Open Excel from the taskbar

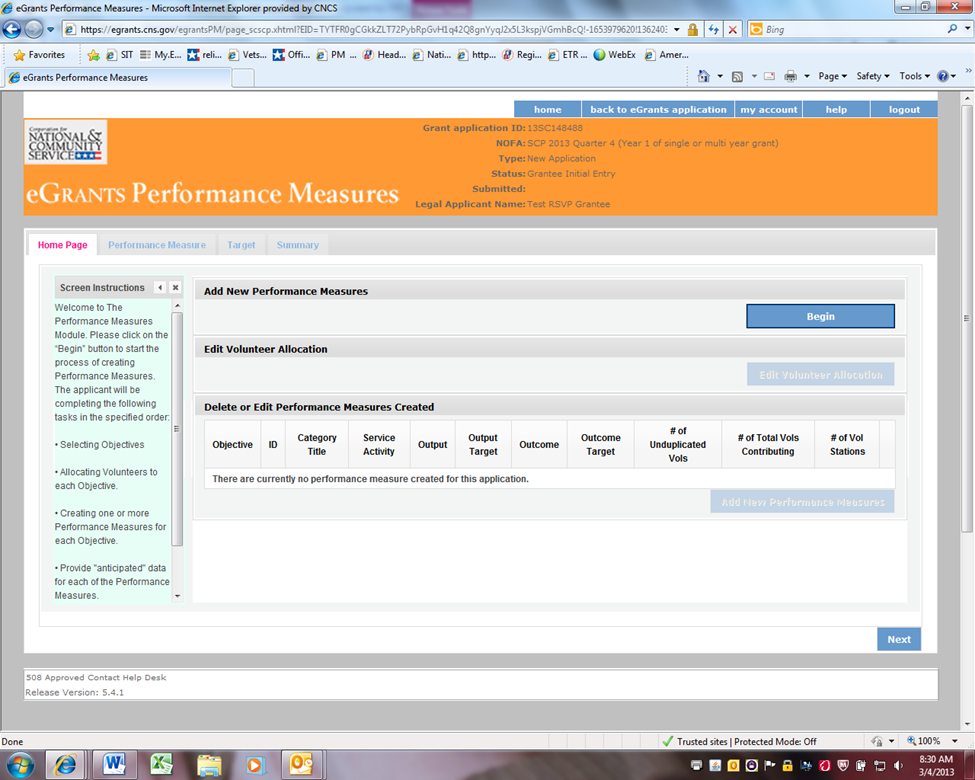[x=162, y=765]
